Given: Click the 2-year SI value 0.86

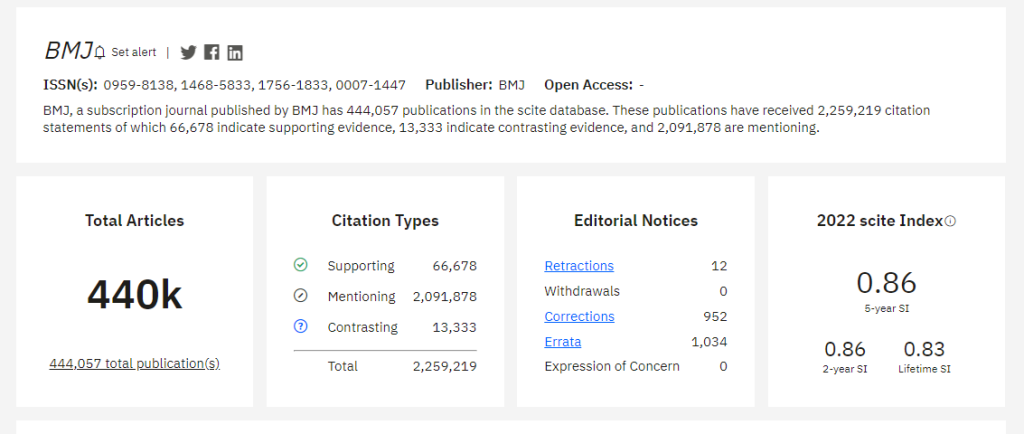Looking at the screenshot, I should point(844,349).
